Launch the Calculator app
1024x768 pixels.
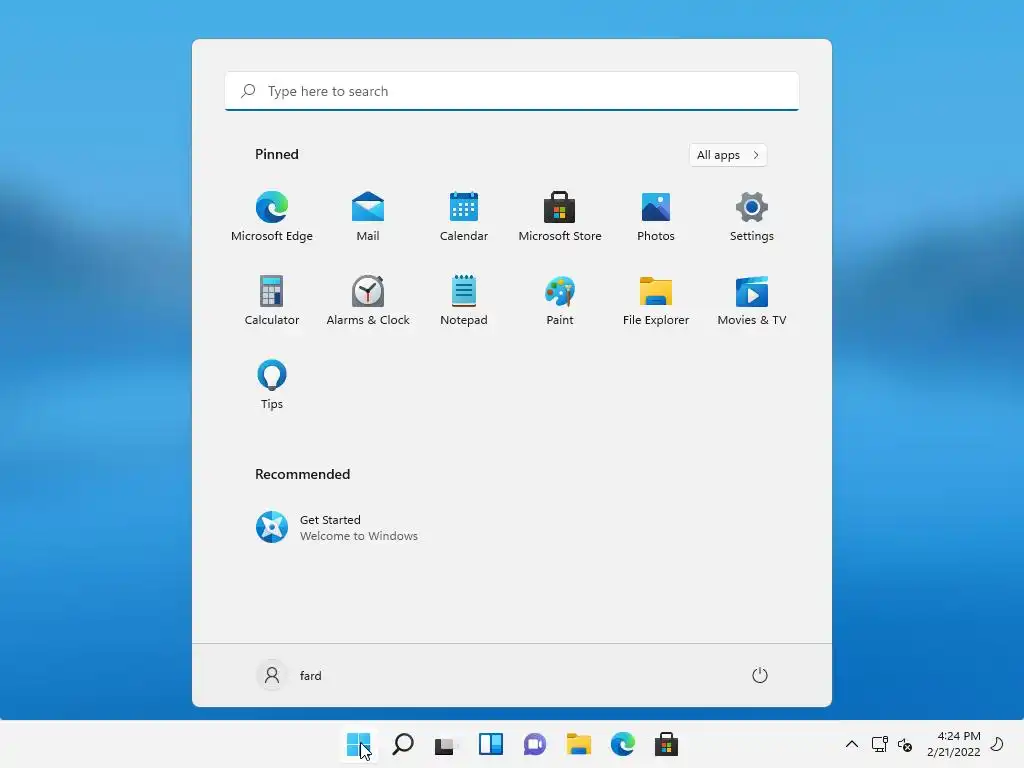[x=272, y=300]
